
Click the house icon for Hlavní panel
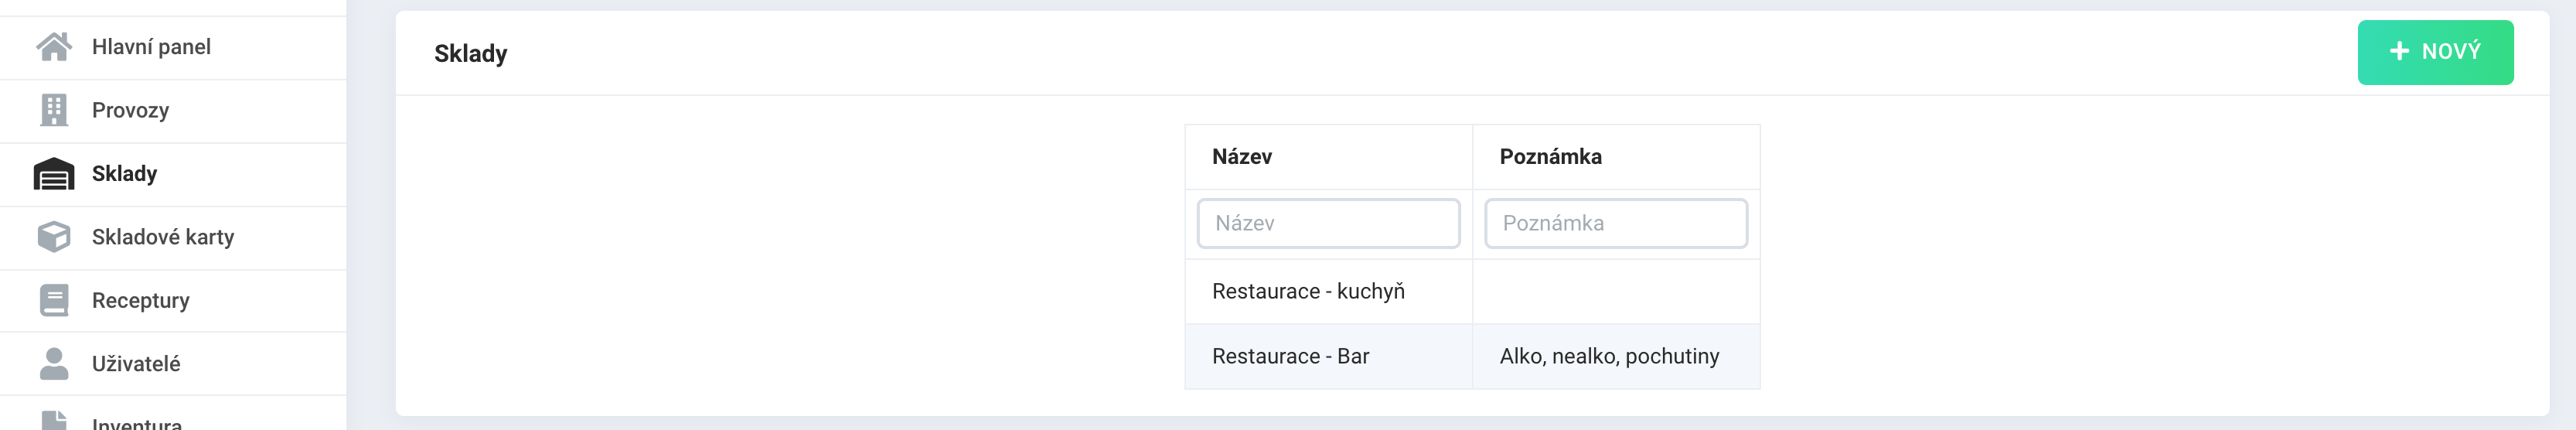point(54,47)
